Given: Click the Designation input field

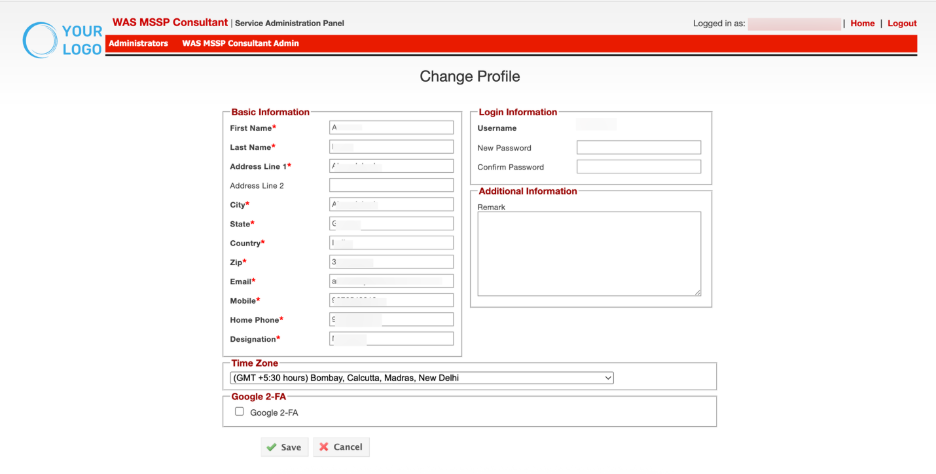Looking at the screenshot, I should pyautogui.click(x=391, y=338).
